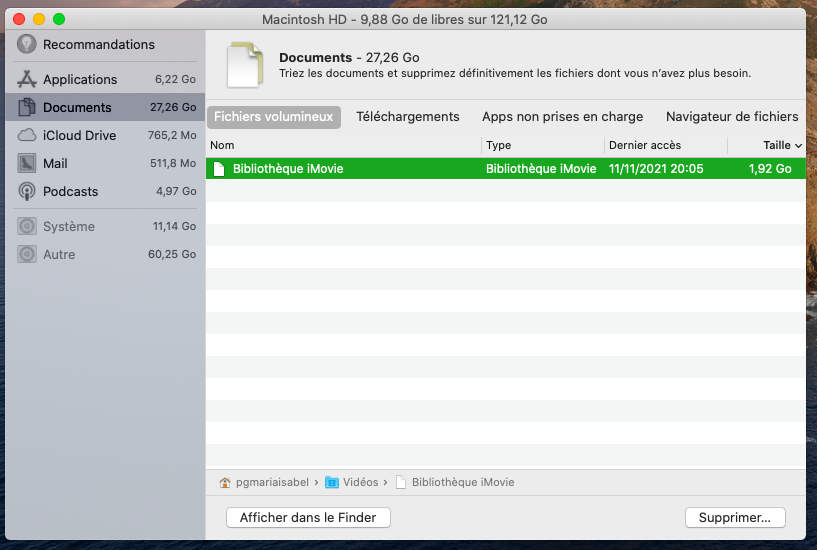Select the Mail envelope icon
The width and height of the screenshot is (817, 550).
pyautogui.click(x=27, y=163)
